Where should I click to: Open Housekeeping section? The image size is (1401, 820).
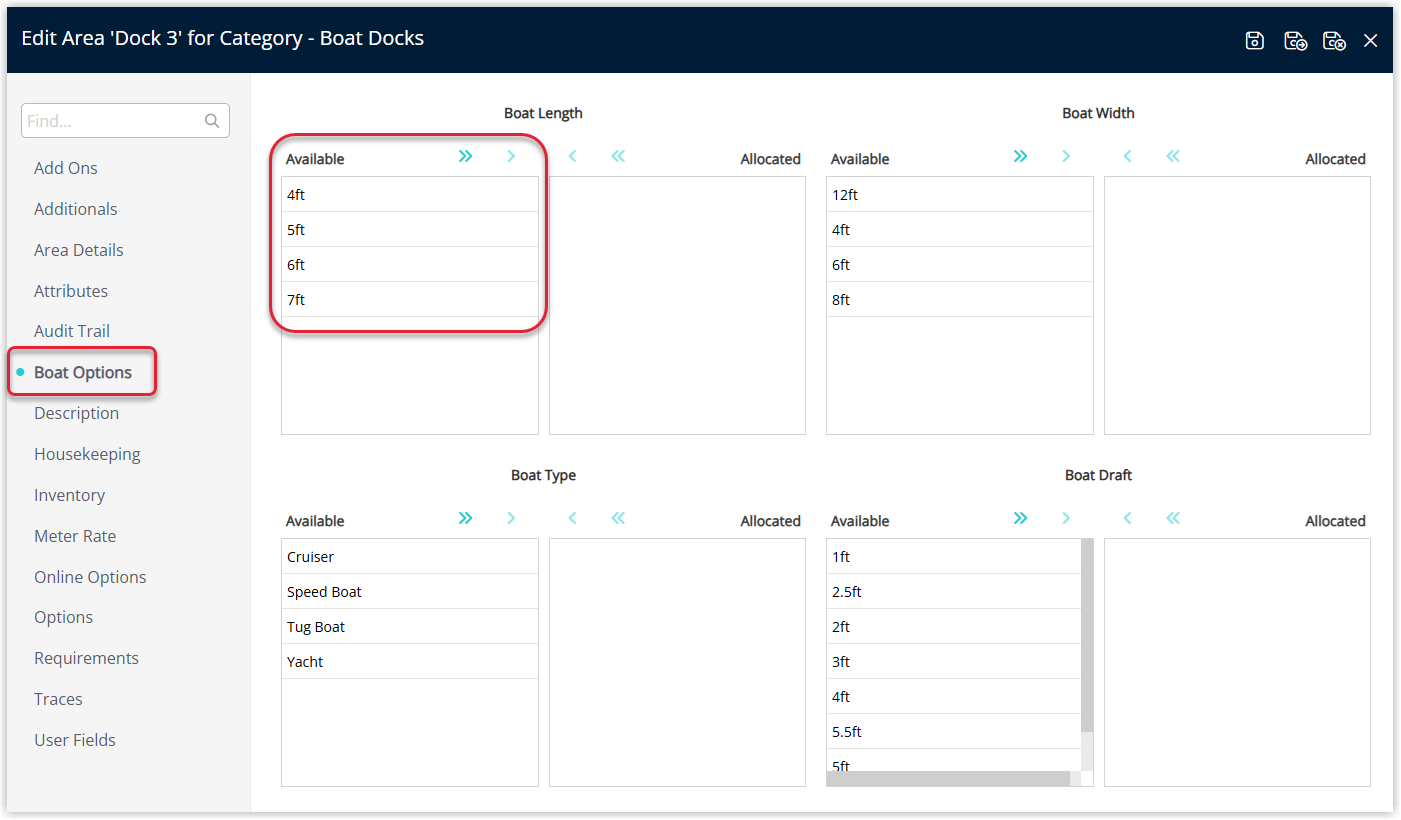87,454
